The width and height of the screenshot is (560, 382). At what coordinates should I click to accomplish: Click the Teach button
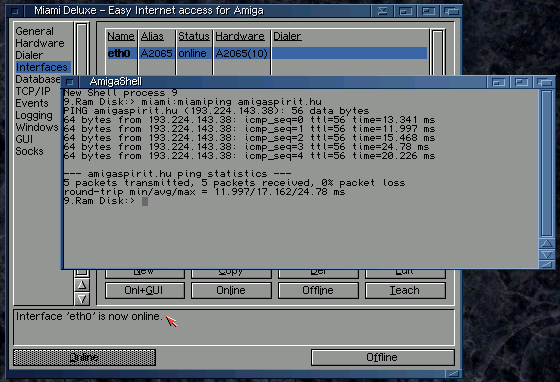pos(405,290)
